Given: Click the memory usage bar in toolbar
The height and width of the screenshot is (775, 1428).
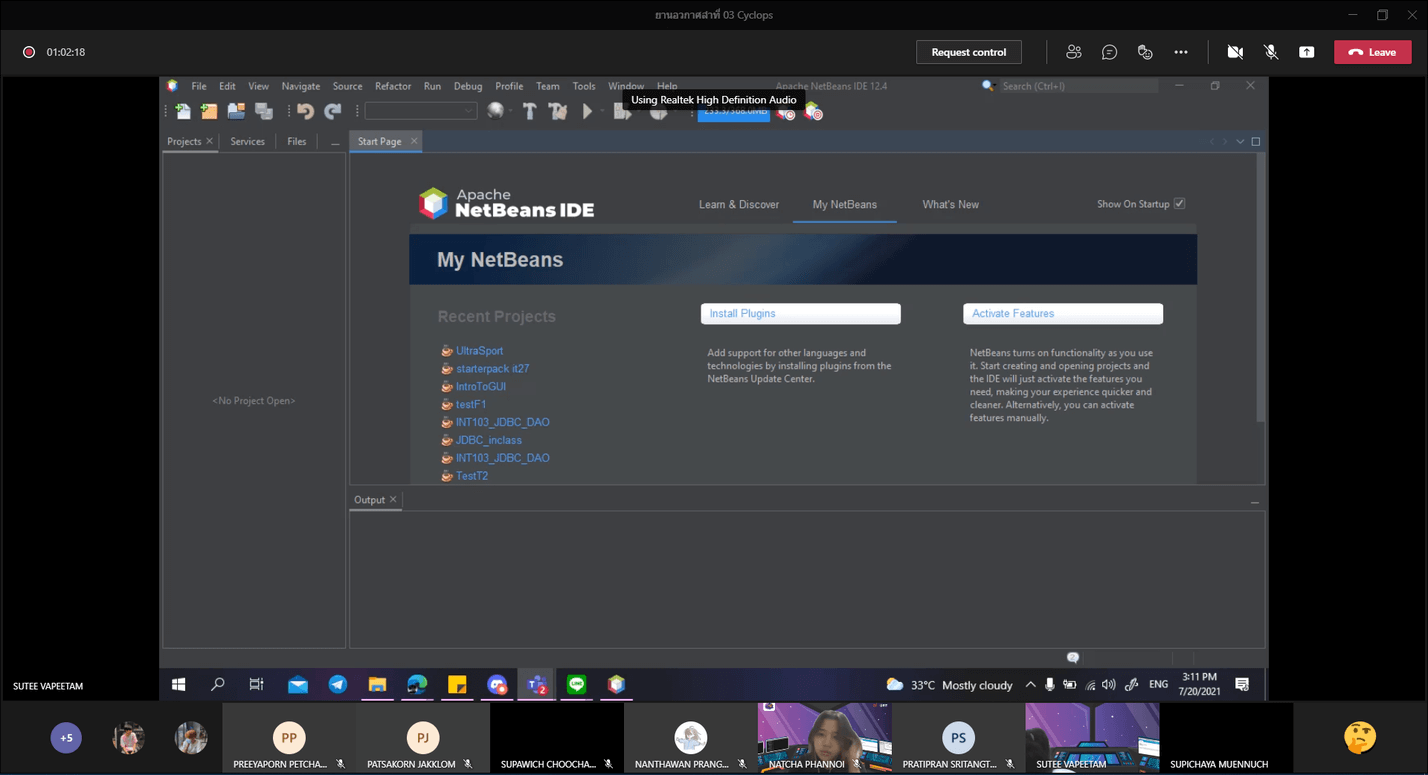Looking at the screenshot, I should (733, 112).
